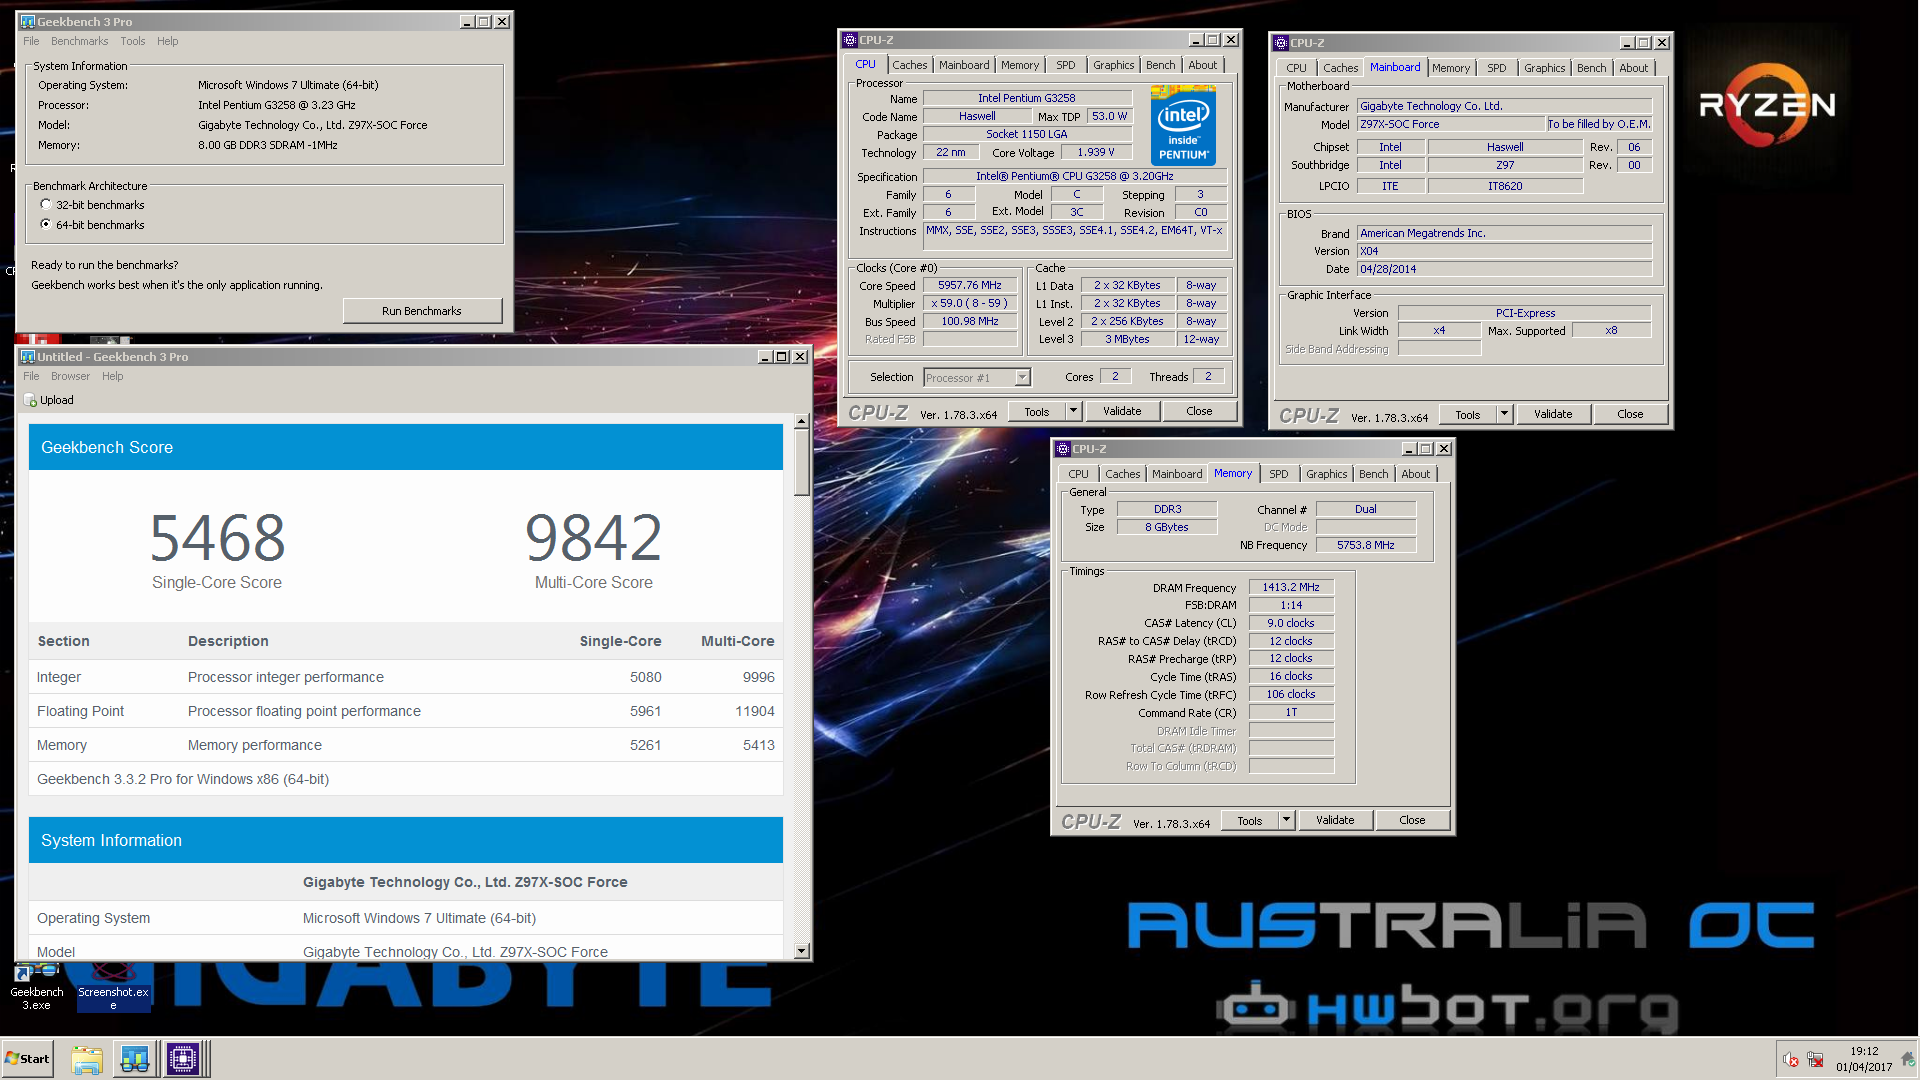Open the Processor #1 selection dropdown
The height and width of the screenshot is (1080, 1920).
click(x=1022, y=377)
